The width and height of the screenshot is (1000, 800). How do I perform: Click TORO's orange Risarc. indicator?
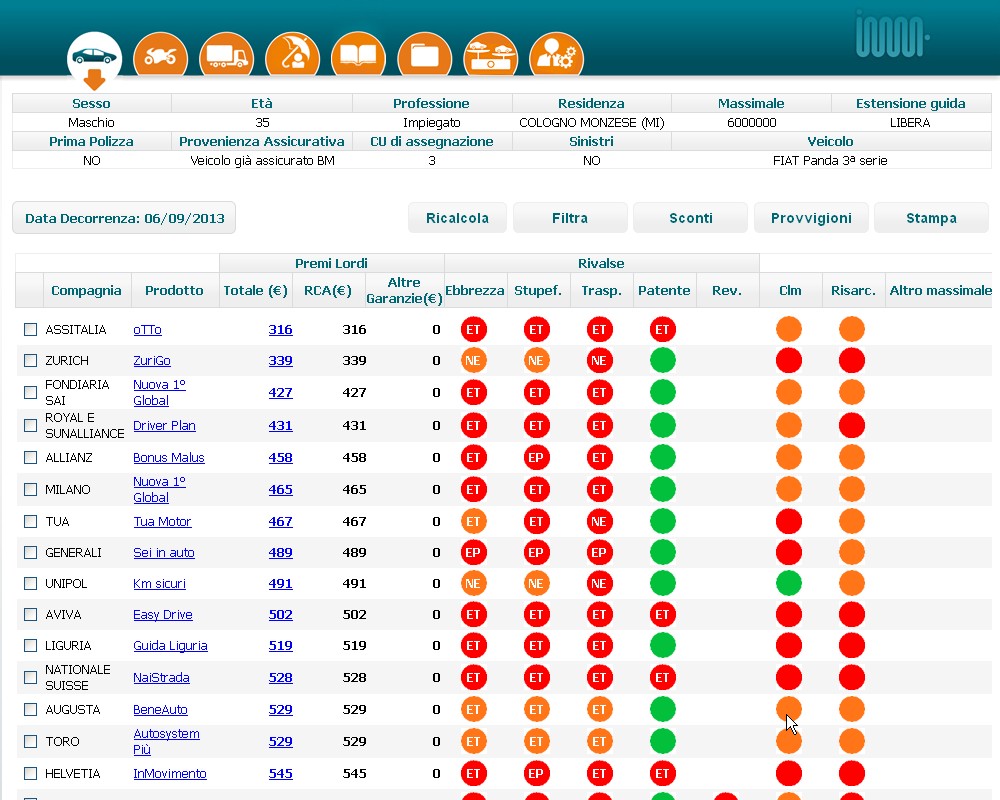coord(852,741)
